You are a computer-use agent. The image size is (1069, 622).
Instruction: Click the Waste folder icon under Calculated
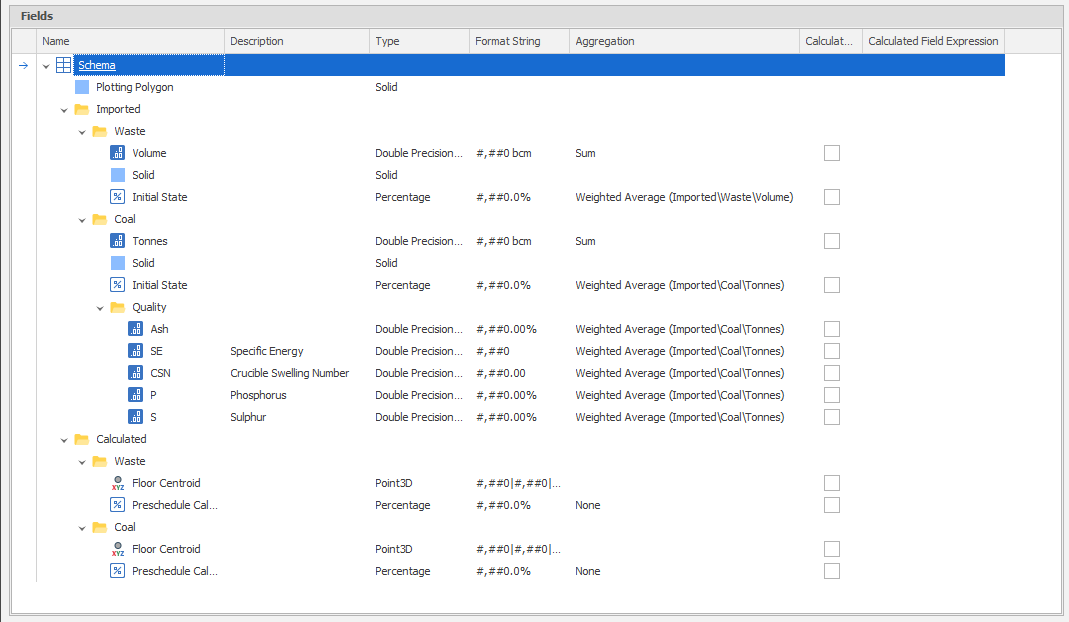[x=100, y=461]
